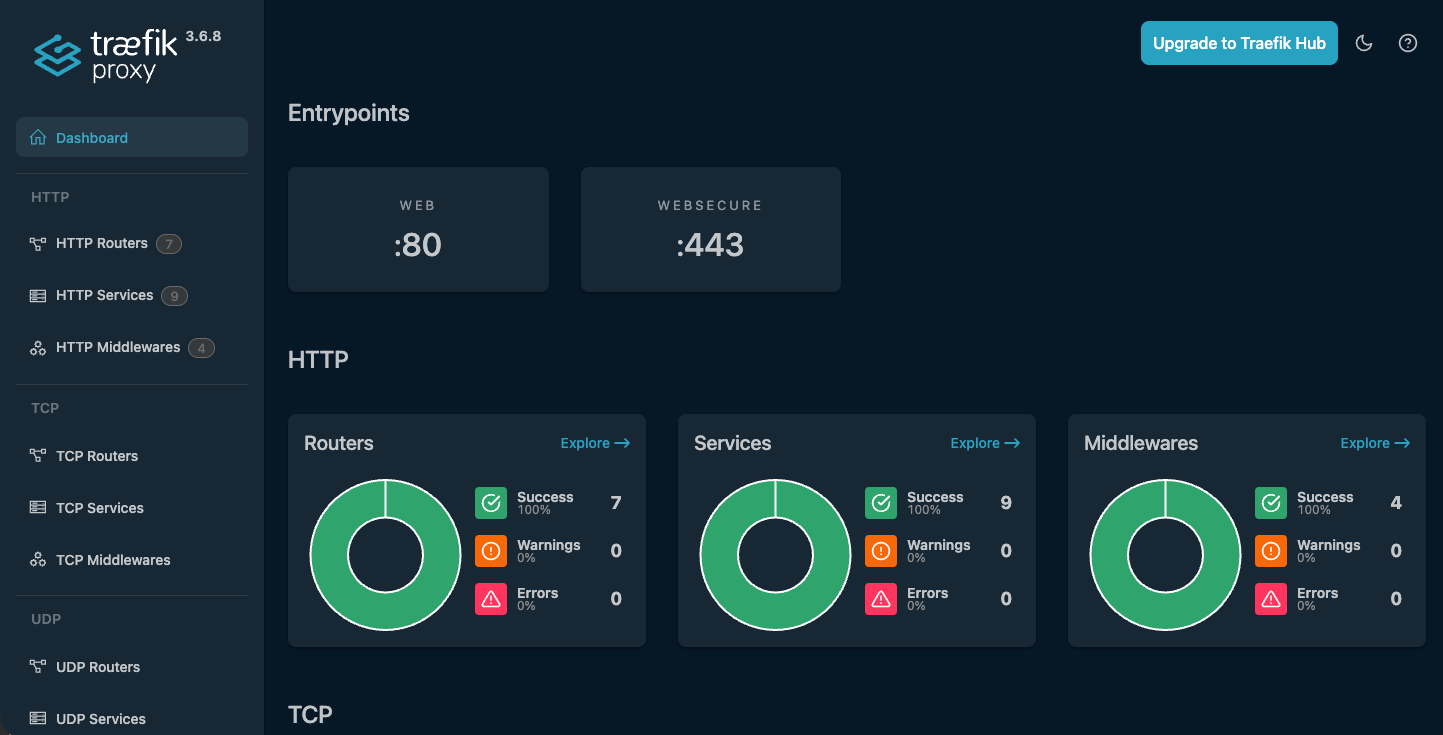This screenshot has height=735, width=1443.
Task: Click the HTTP Middlewares sidebar icon
Action: (x=38, y=348)
